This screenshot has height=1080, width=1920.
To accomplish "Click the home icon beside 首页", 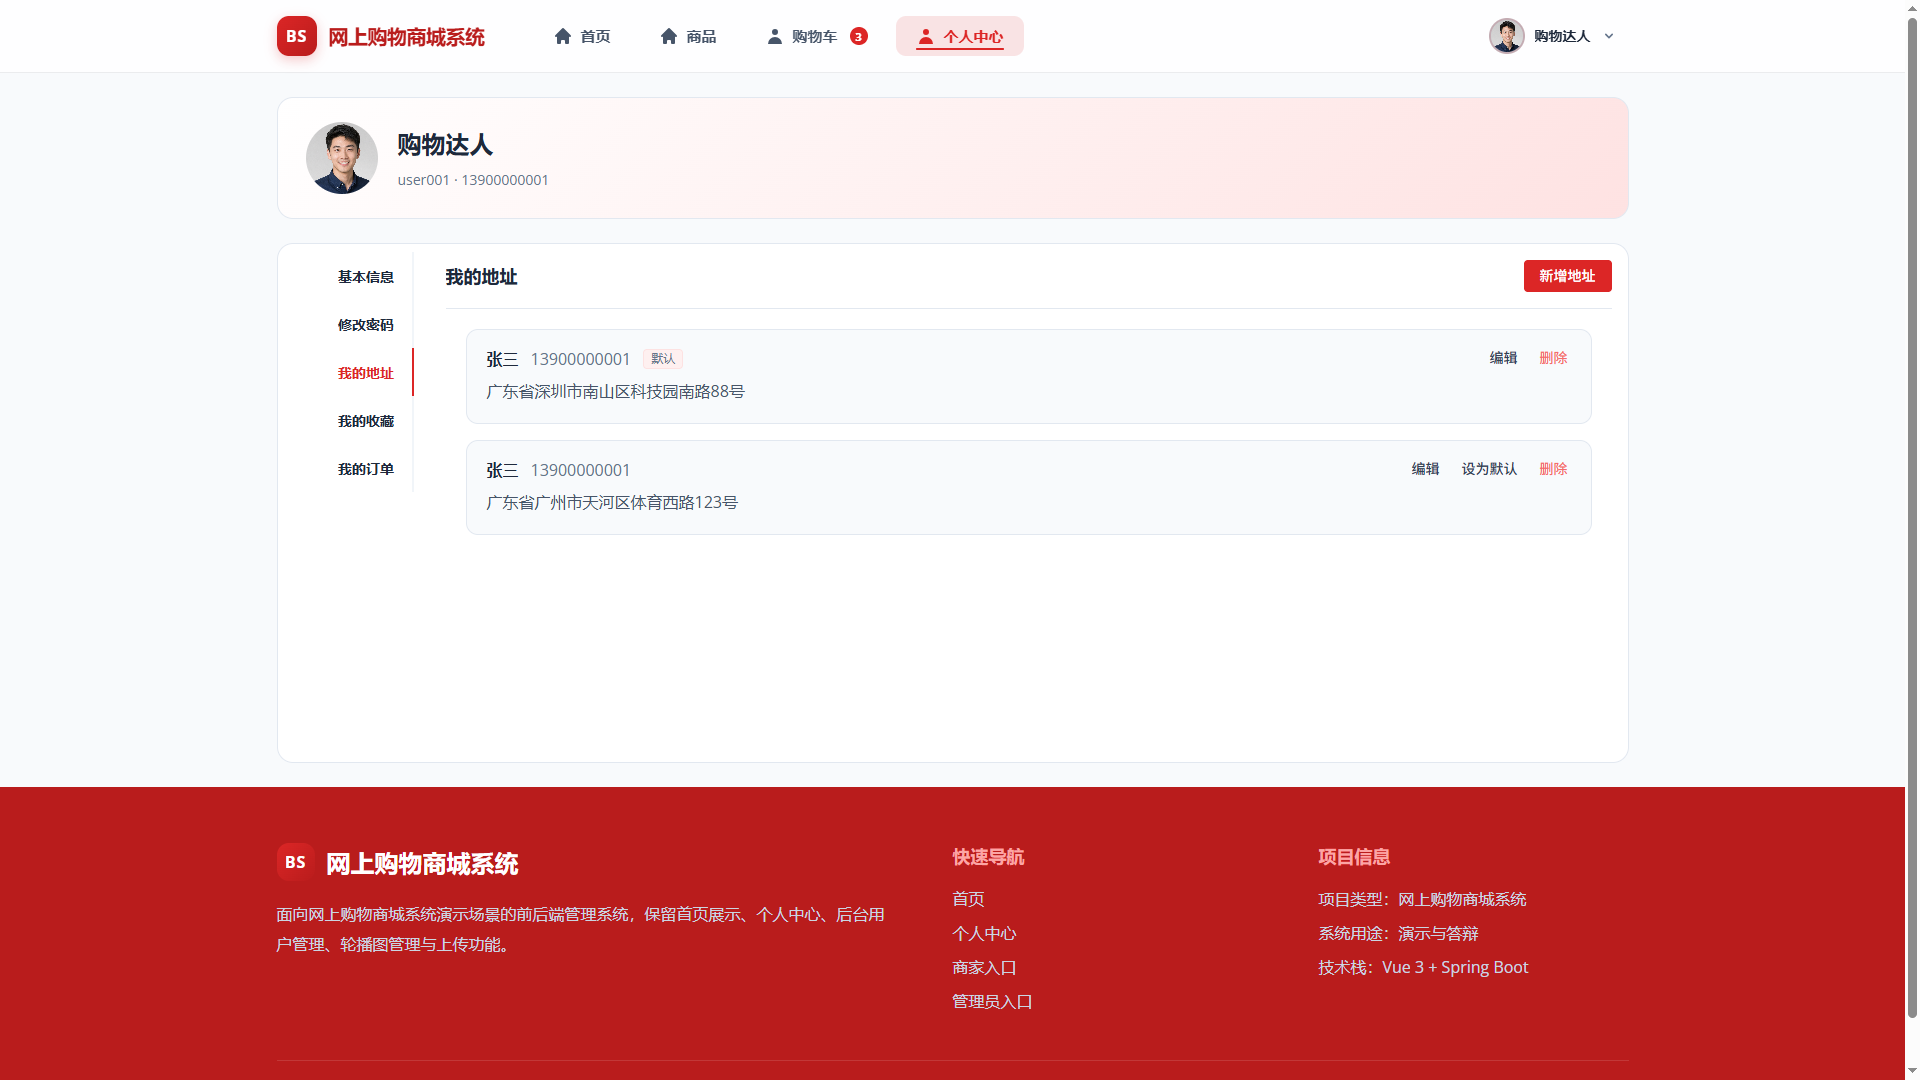I will (x=563, y=36).
